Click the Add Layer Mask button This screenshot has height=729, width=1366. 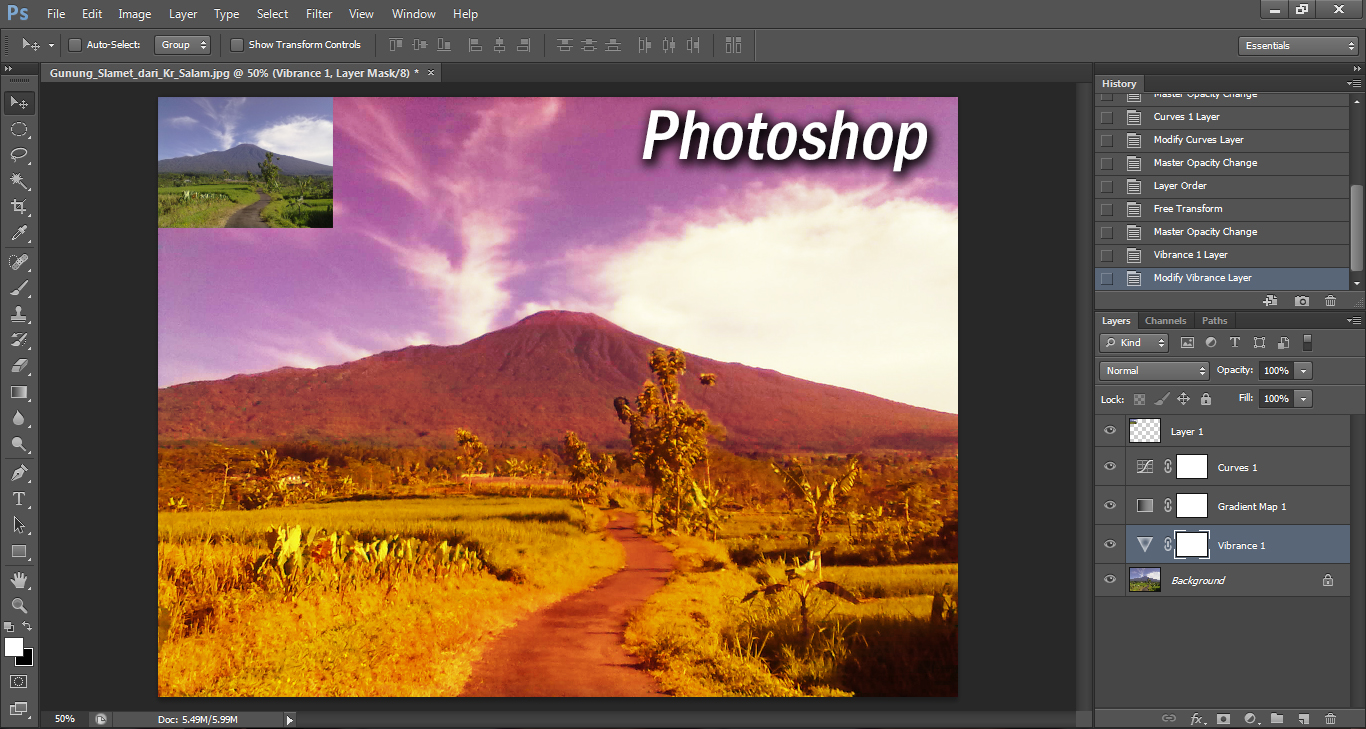[x=1222, y=718]
